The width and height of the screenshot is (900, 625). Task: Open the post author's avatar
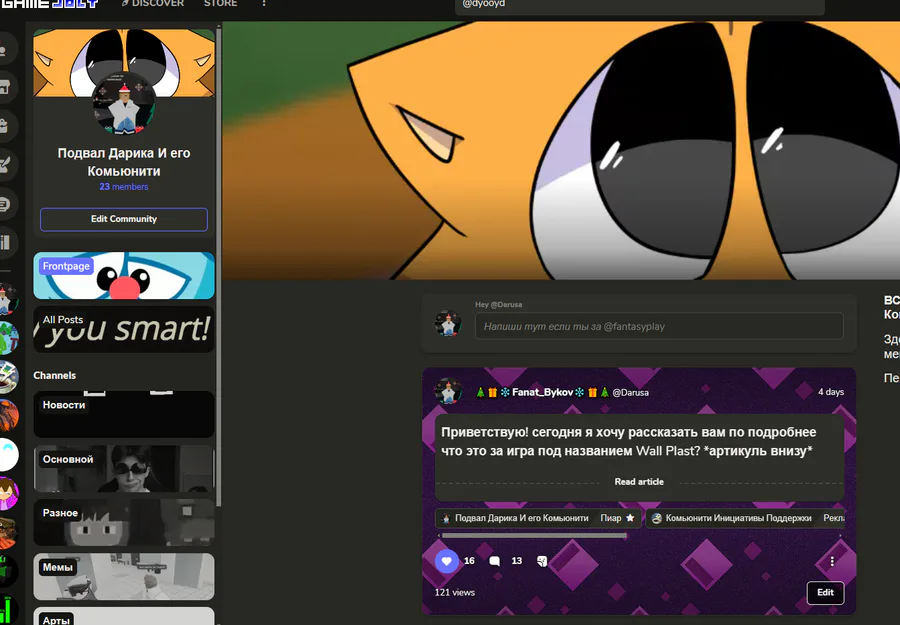coord(448,391)
